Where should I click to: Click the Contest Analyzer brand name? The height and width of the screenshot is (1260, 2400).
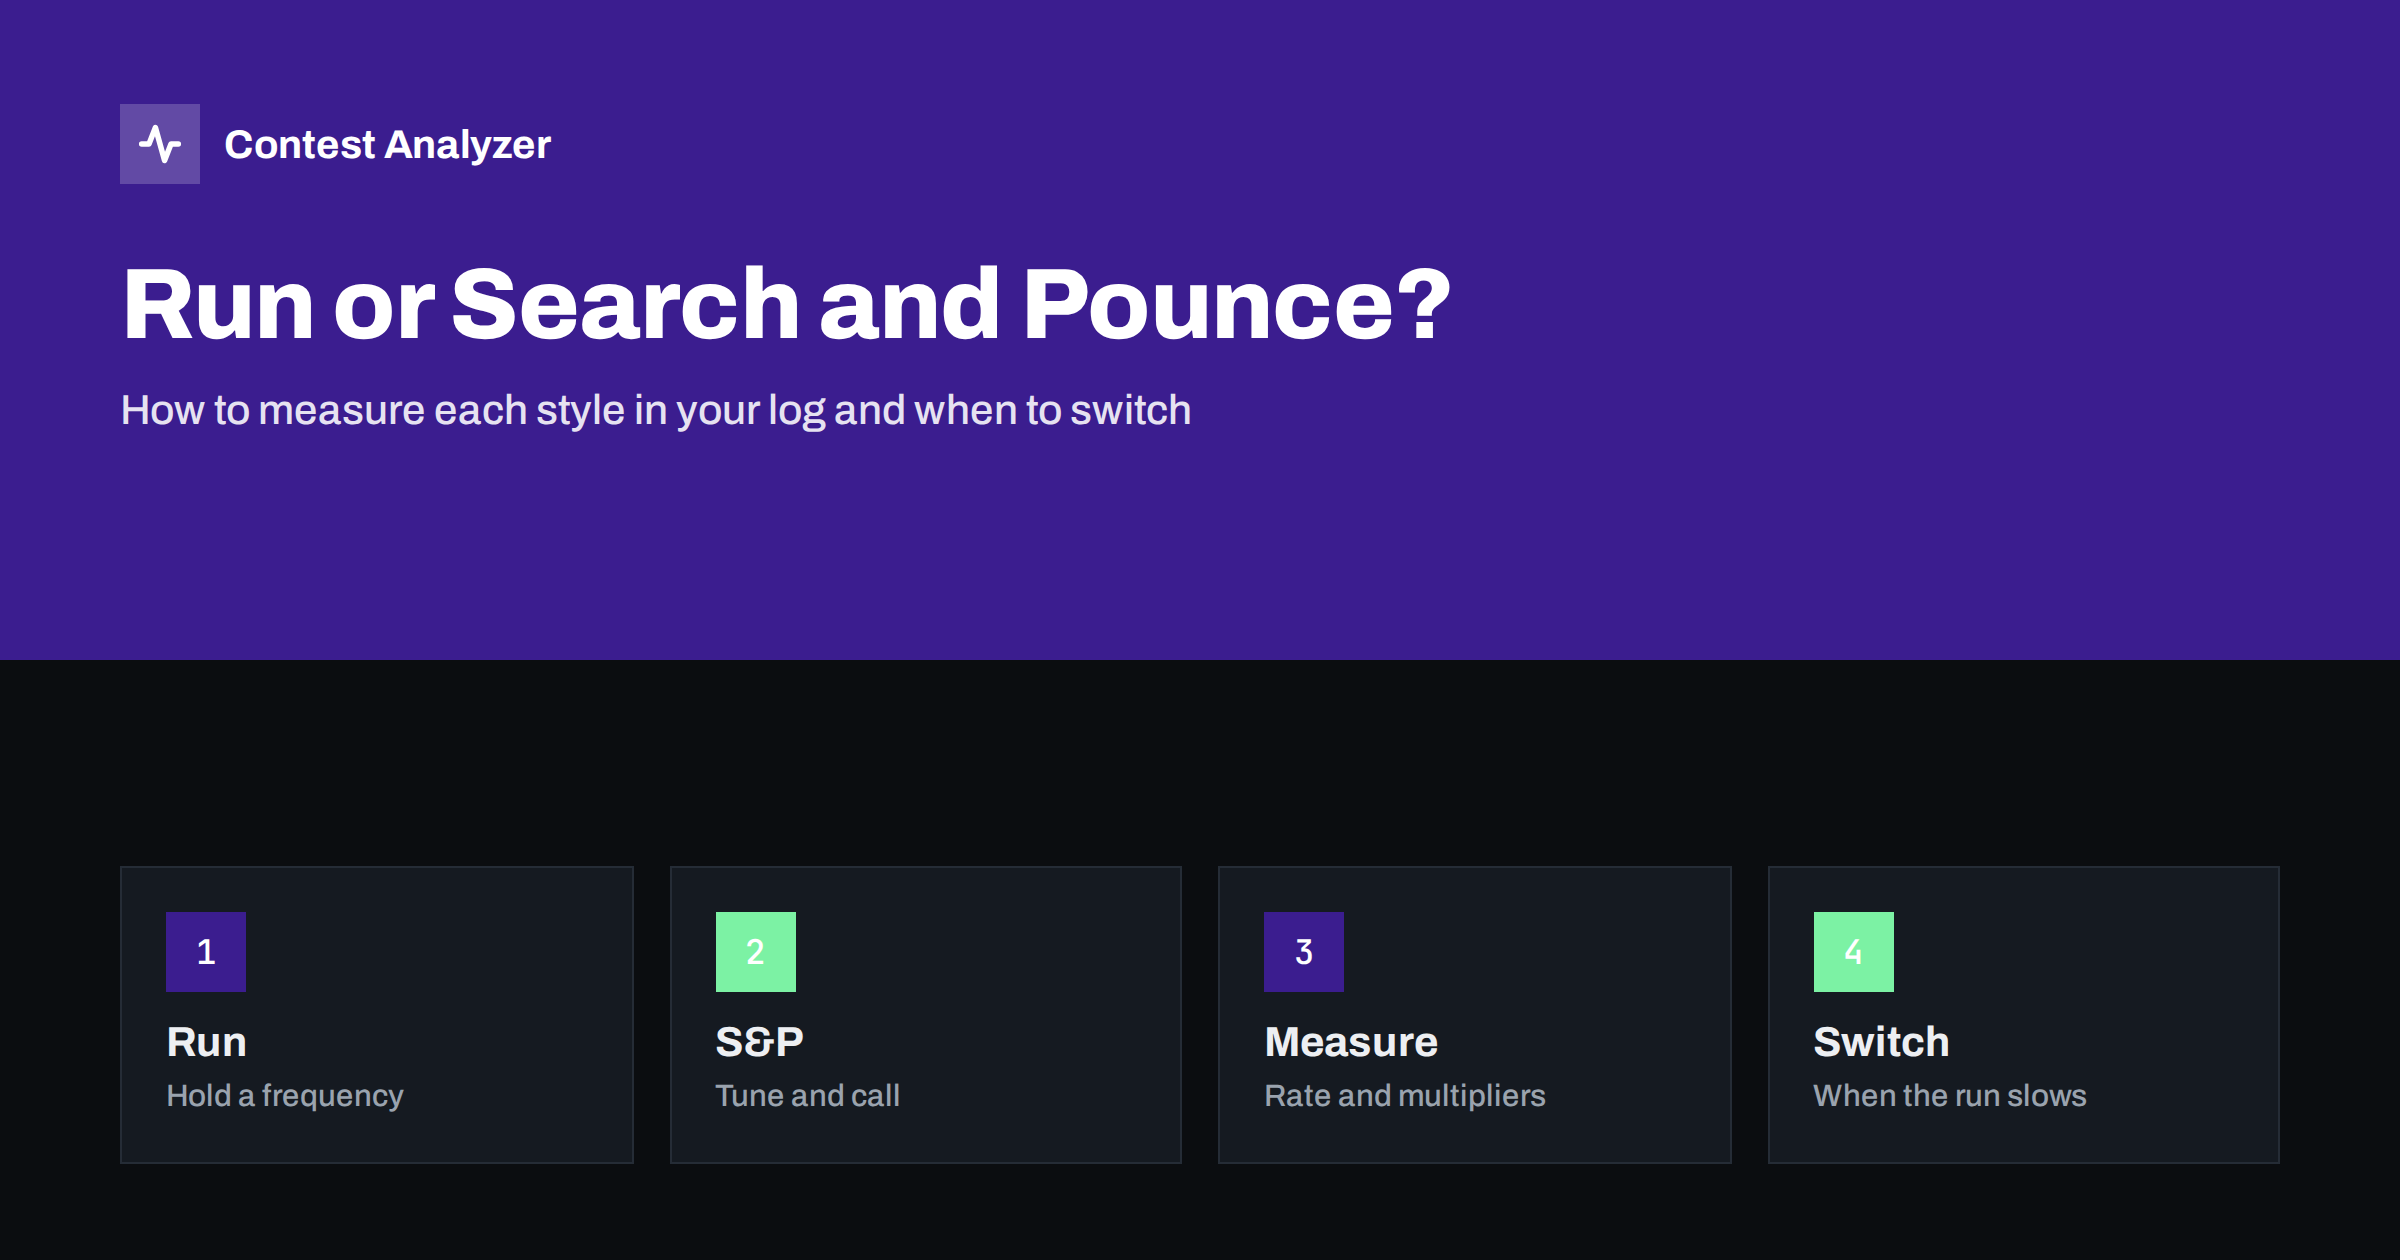click(x=387, y=145)
